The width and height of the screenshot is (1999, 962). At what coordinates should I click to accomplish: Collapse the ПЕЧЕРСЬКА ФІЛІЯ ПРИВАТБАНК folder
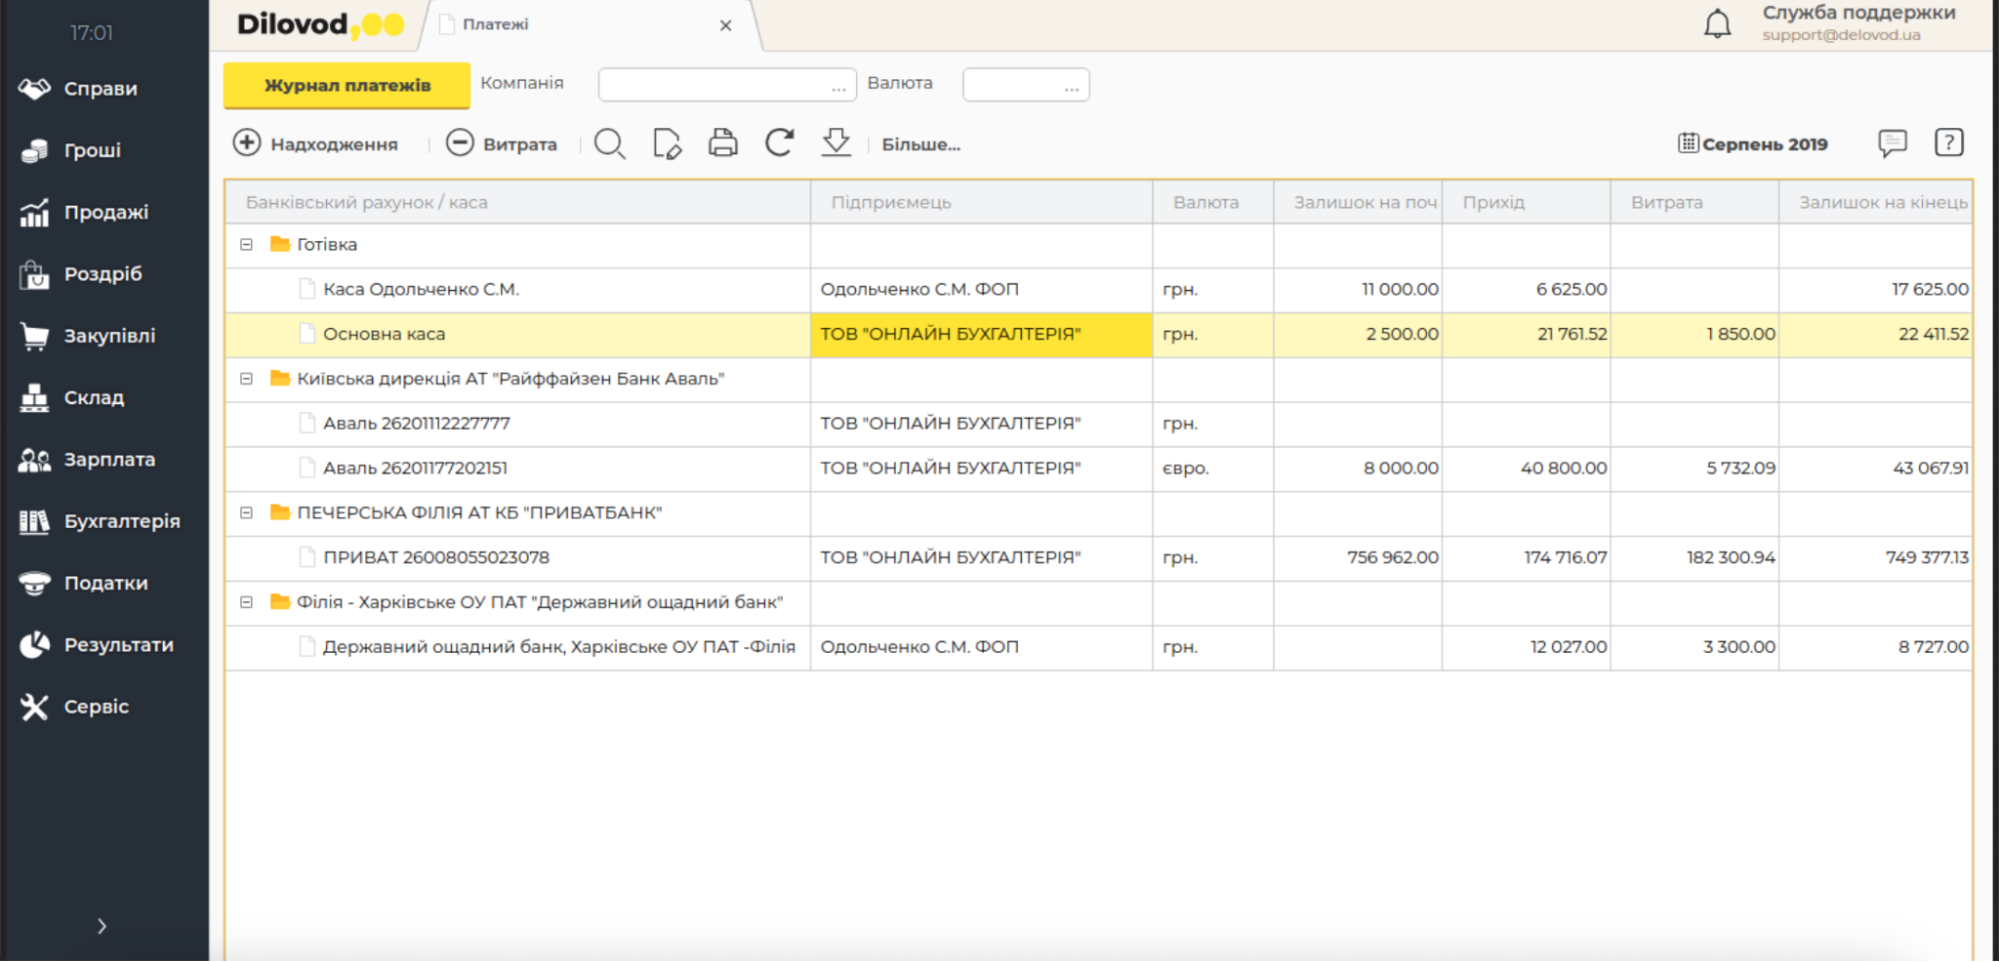pos(246,513)
